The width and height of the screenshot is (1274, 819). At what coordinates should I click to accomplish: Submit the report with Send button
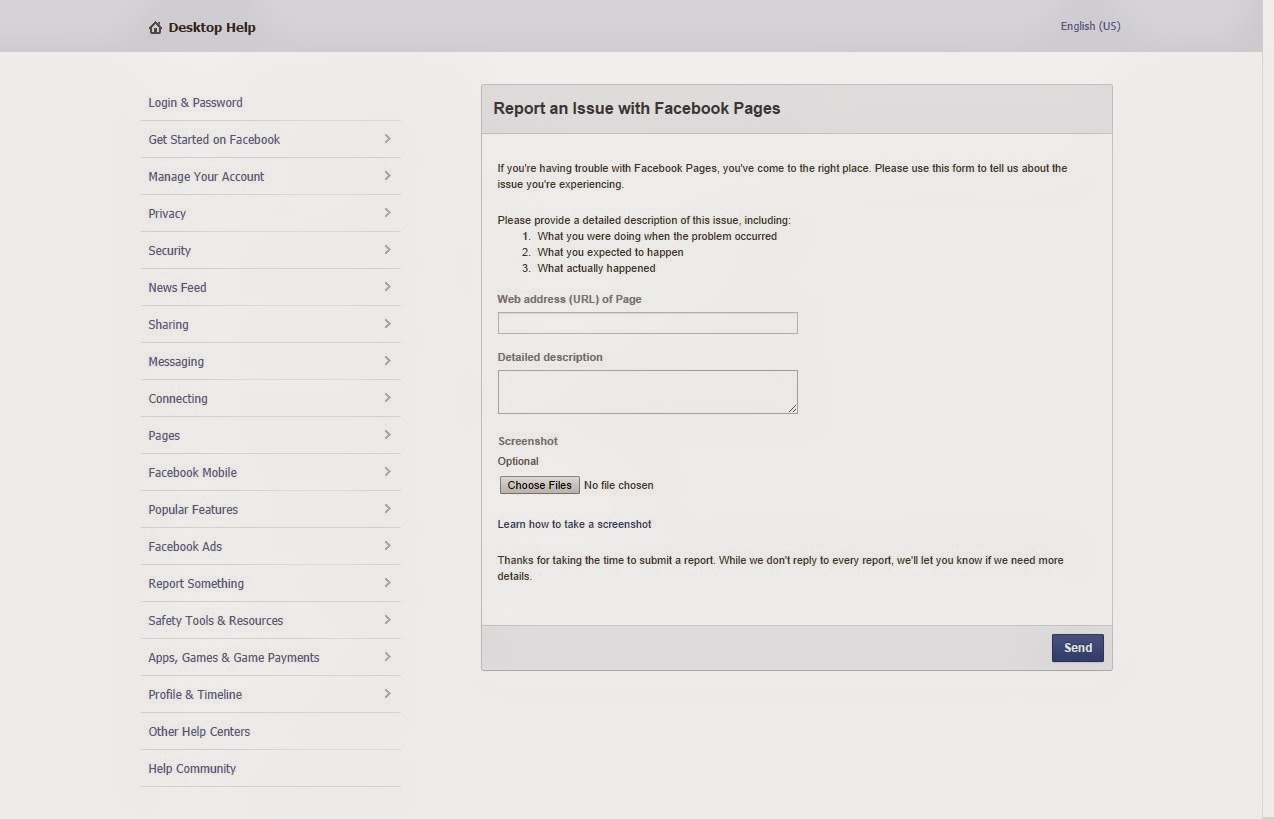coord(1077,648)
